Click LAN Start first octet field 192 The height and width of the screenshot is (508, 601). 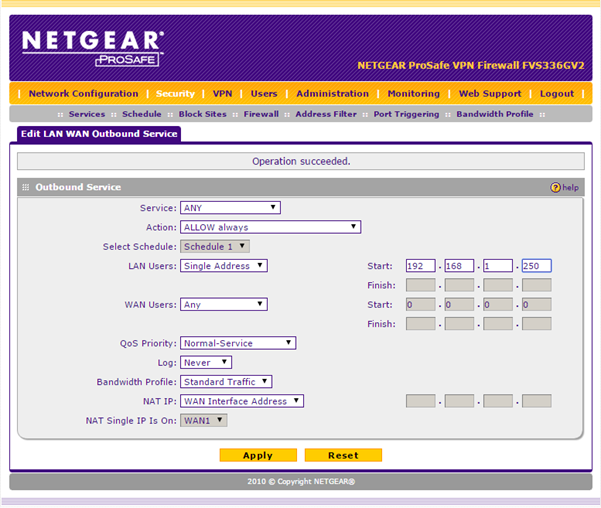pos(420,266)
